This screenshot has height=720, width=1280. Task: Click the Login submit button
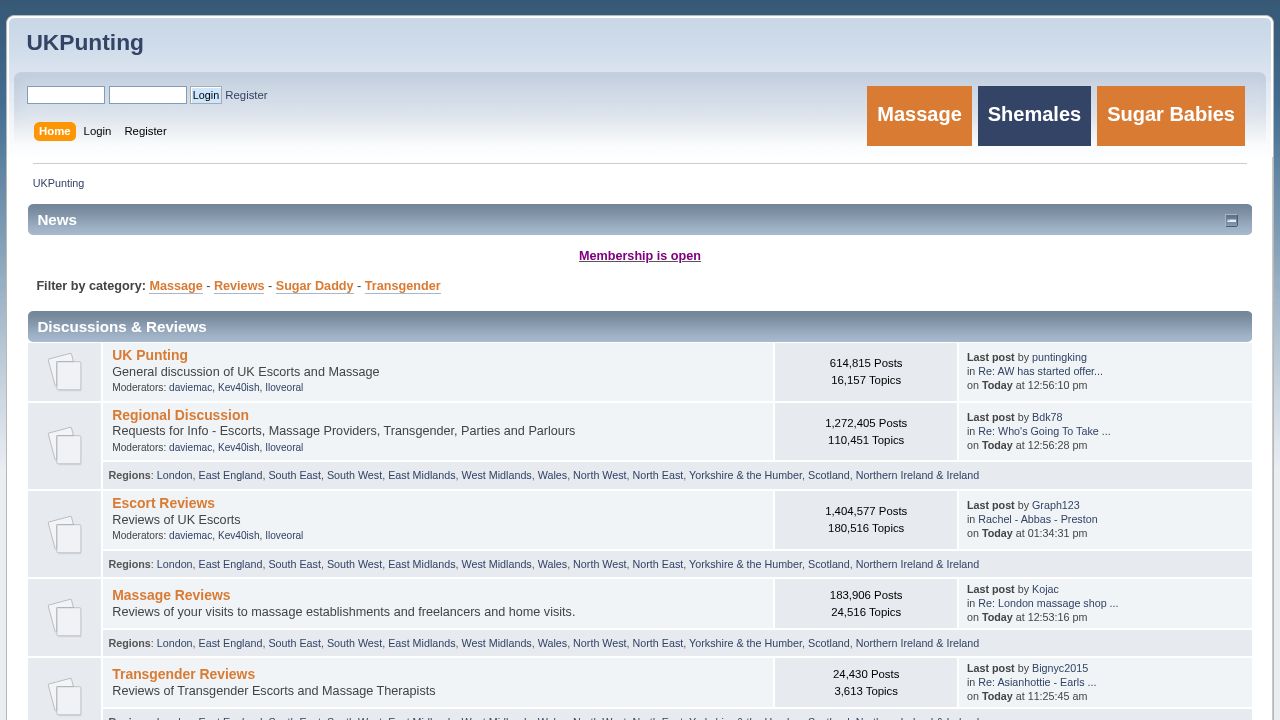[206, 95]
